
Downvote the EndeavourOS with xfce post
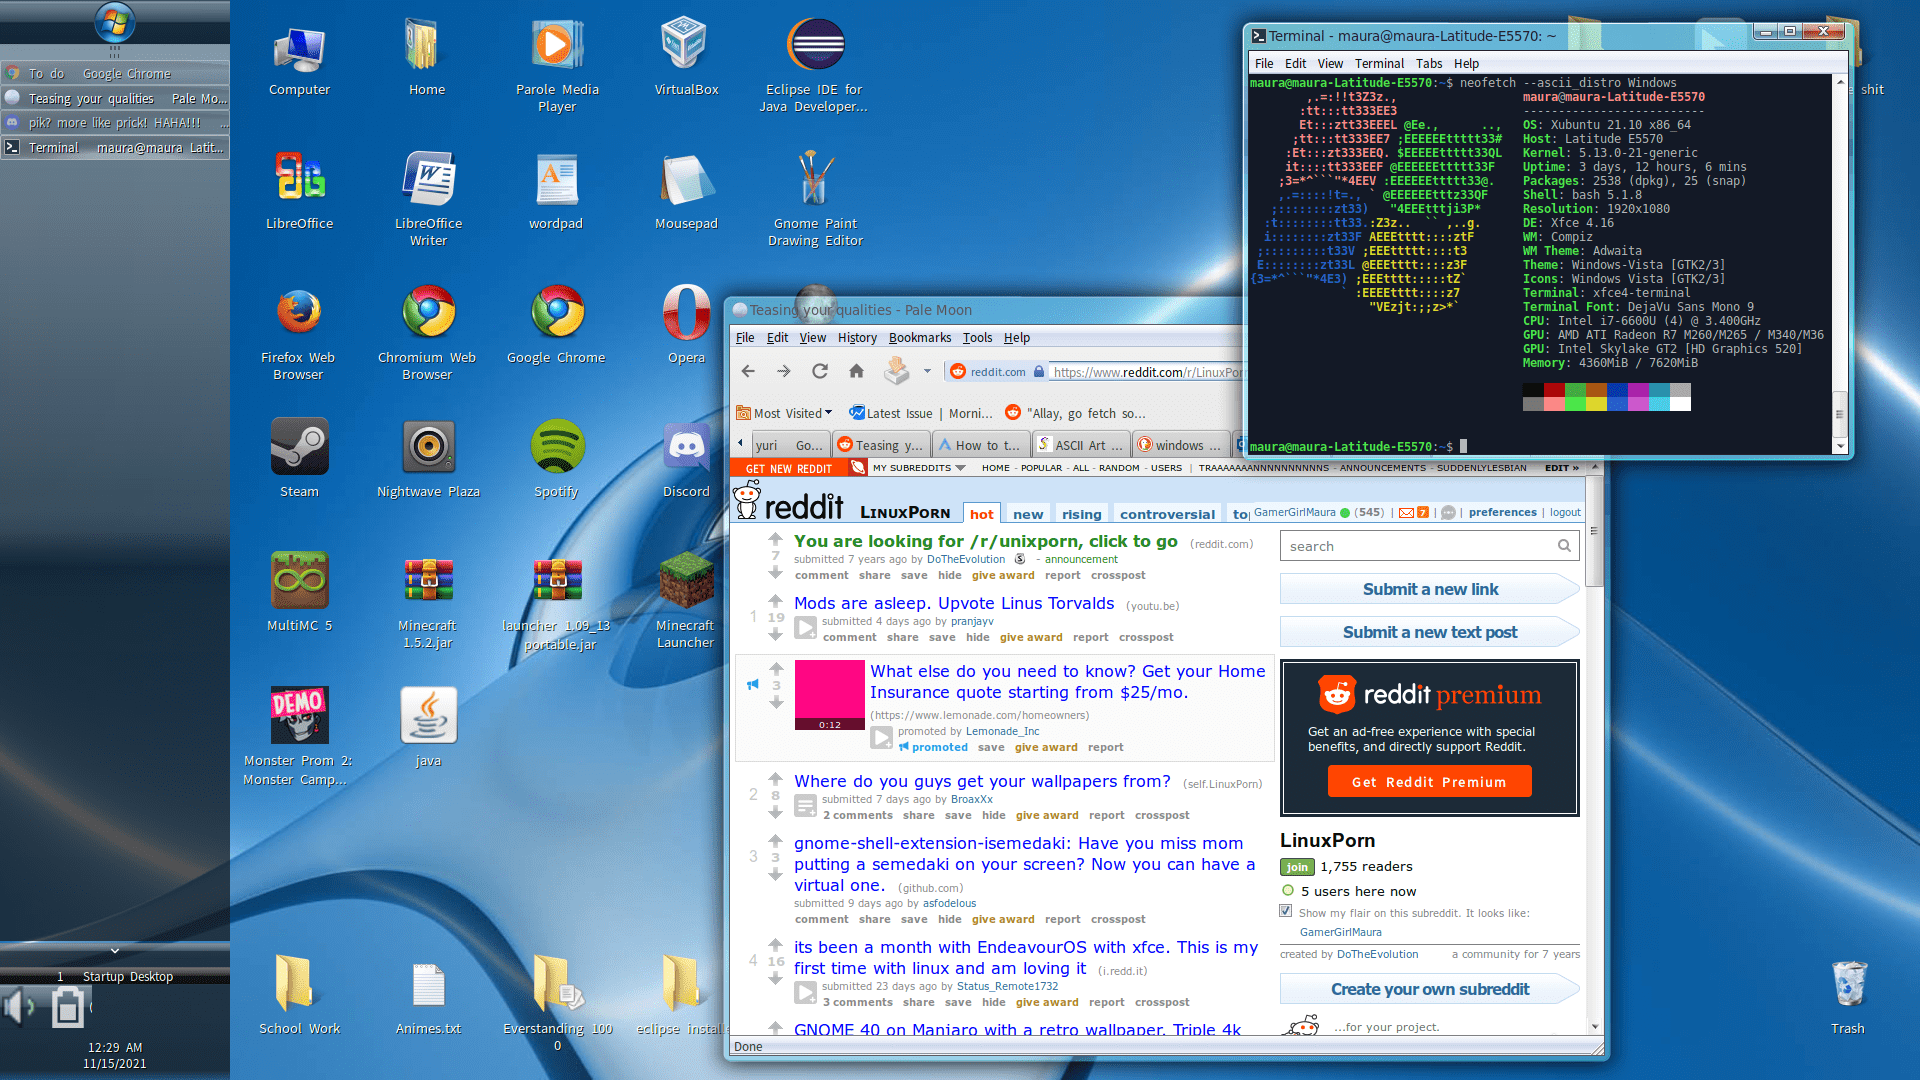(775, 979)
